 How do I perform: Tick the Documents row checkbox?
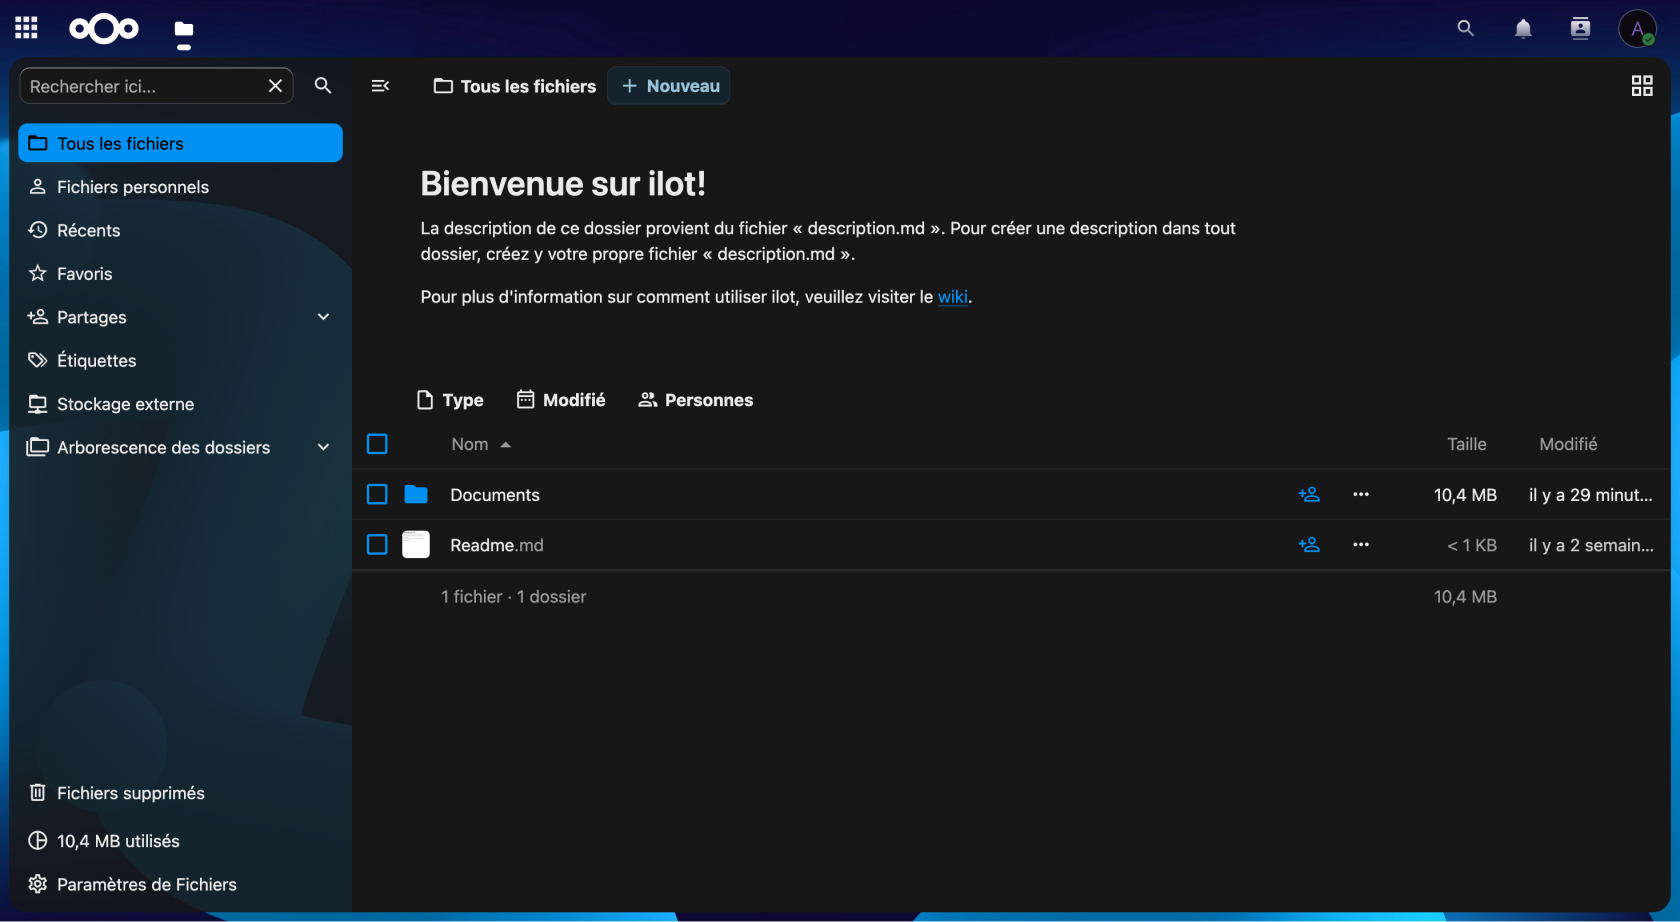click(377, 494)
